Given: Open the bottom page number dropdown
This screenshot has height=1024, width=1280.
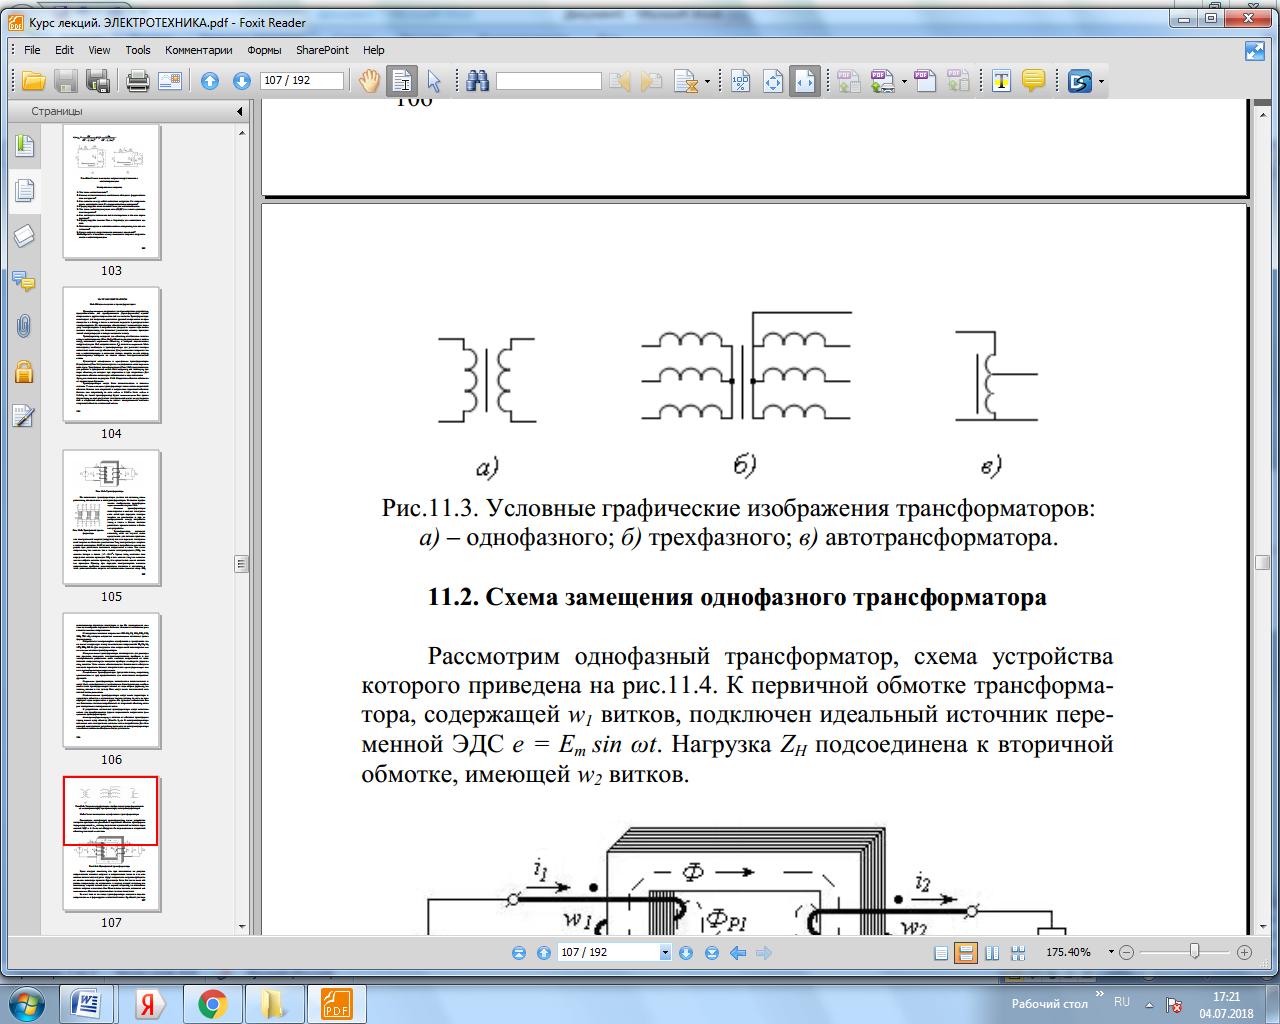Looking at the screenshot, I should click(x=665, y=953).
